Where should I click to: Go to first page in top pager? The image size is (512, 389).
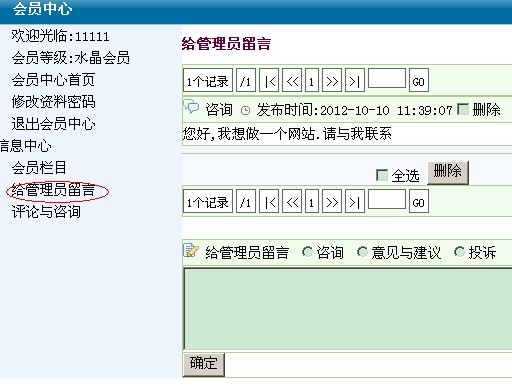269,80
